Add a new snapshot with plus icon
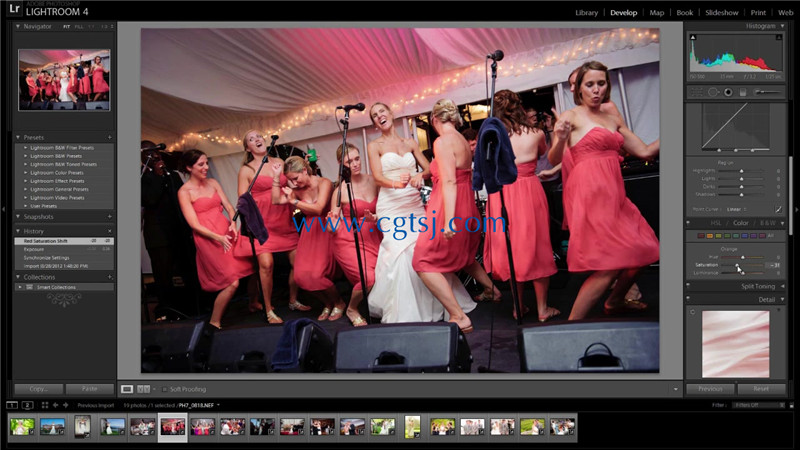The width and height of the screenshot is (800, 450). pyautogui.click(x=110, y=217)
